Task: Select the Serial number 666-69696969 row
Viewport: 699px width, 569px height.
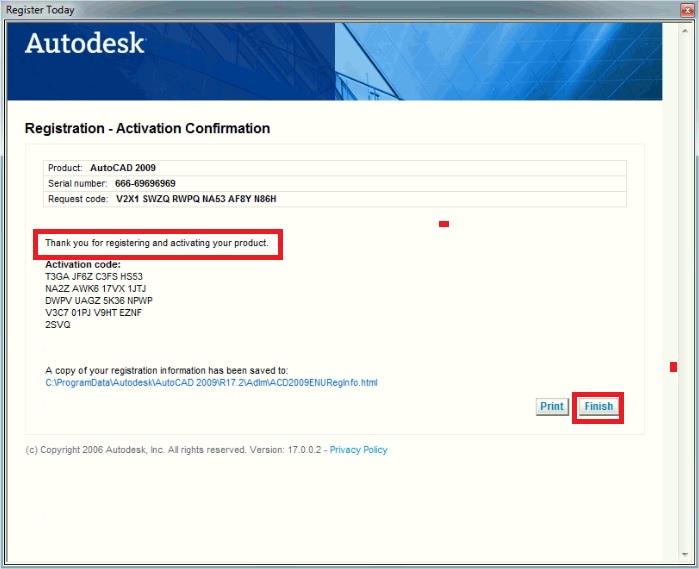Action: (334, 184)
